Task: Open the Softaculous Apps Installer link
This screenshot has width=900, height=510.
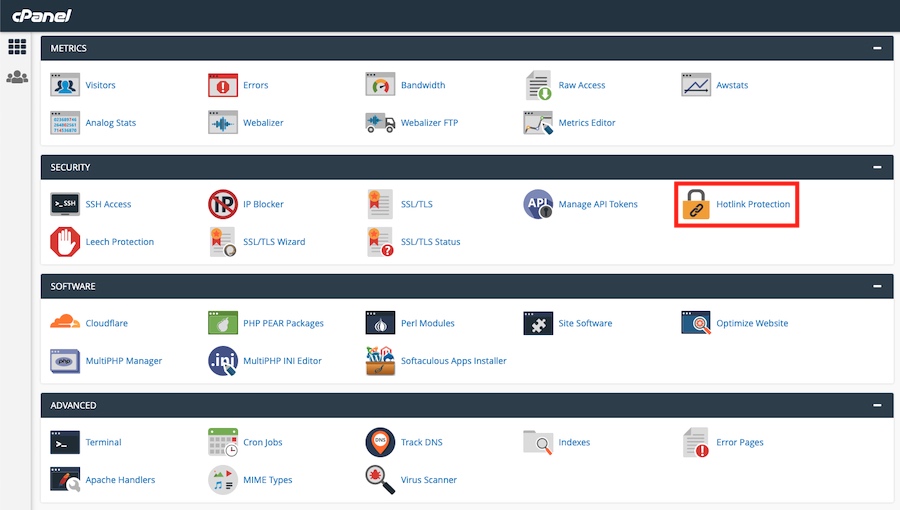Action: click(x=453, y=361)
